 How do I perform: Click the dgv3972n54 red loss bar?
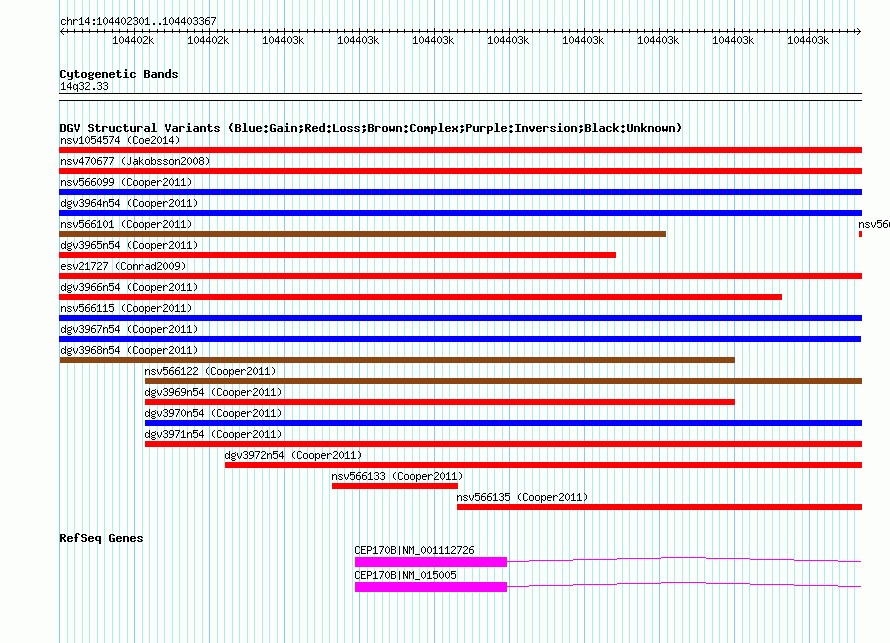coord(543,465)
